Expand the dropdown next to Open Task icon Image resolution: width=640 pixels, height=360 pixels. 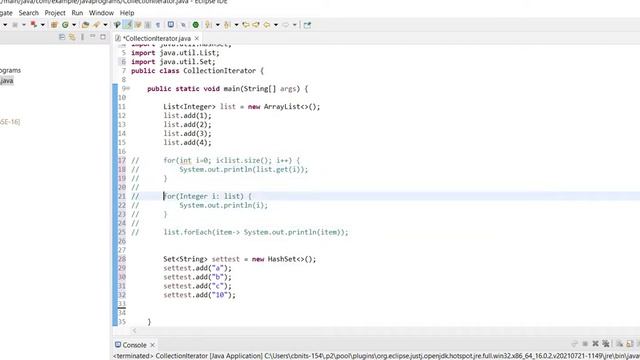coord(105,25)
